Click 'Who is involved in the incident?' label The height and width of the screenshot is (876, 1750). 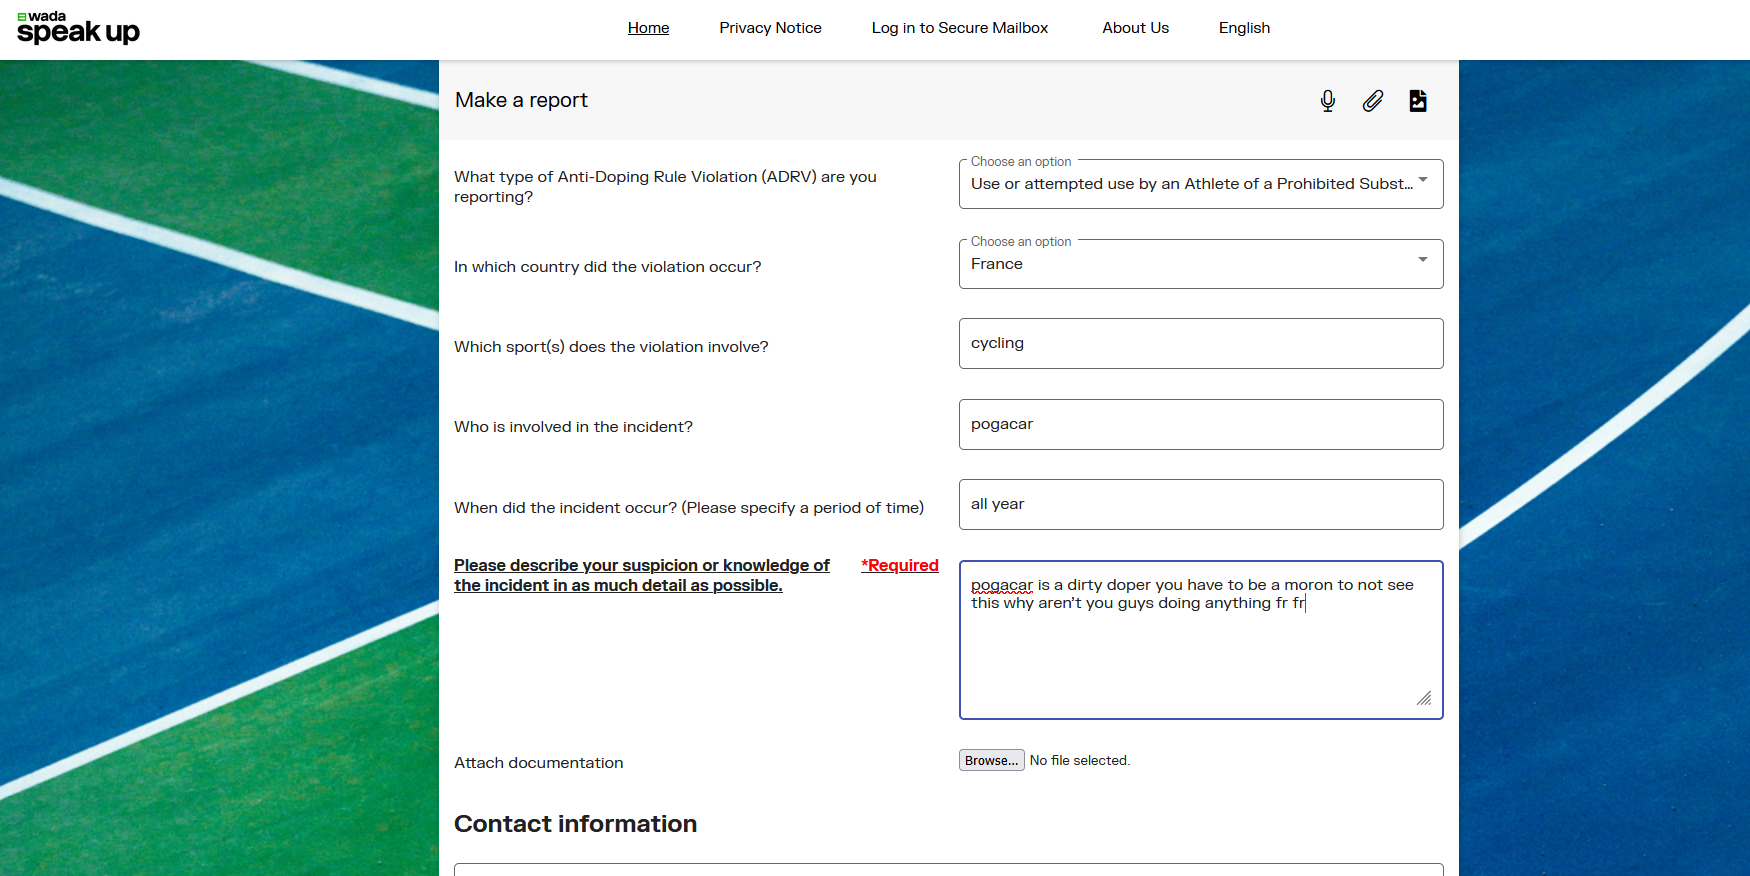tap(573, 427)
